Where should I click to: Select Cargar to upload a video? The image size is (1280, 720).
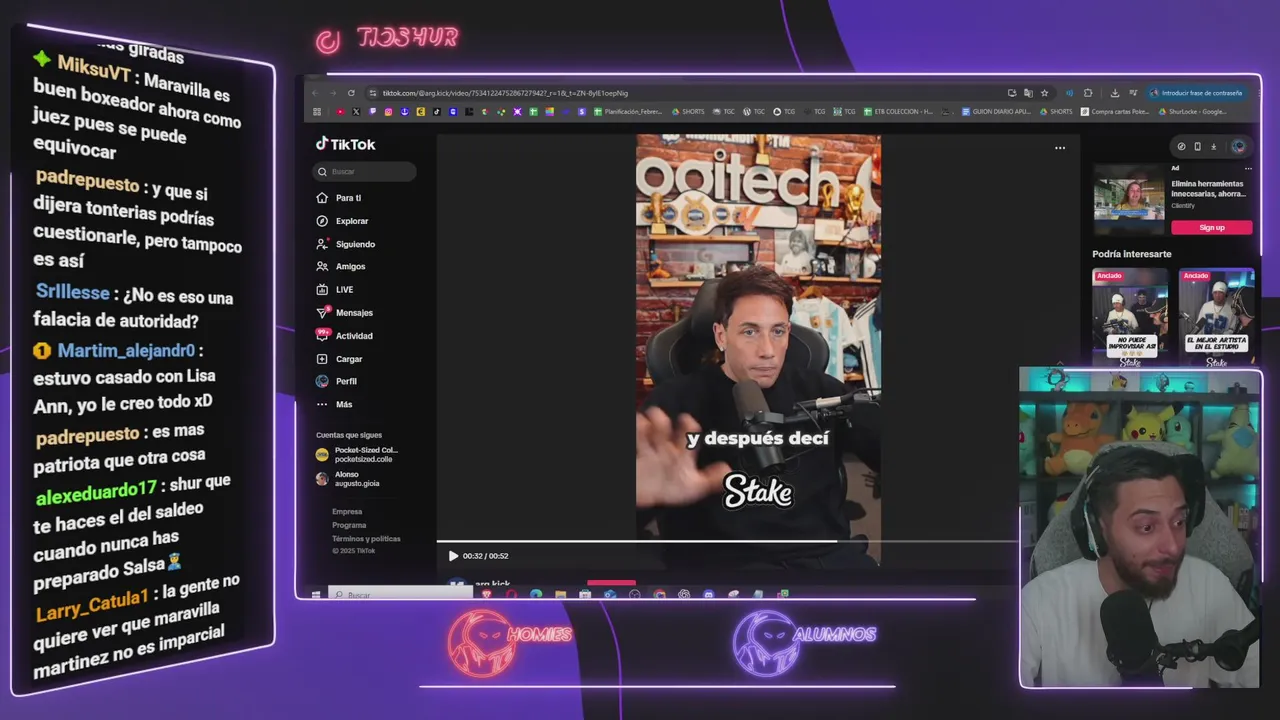tap(340, 359)
